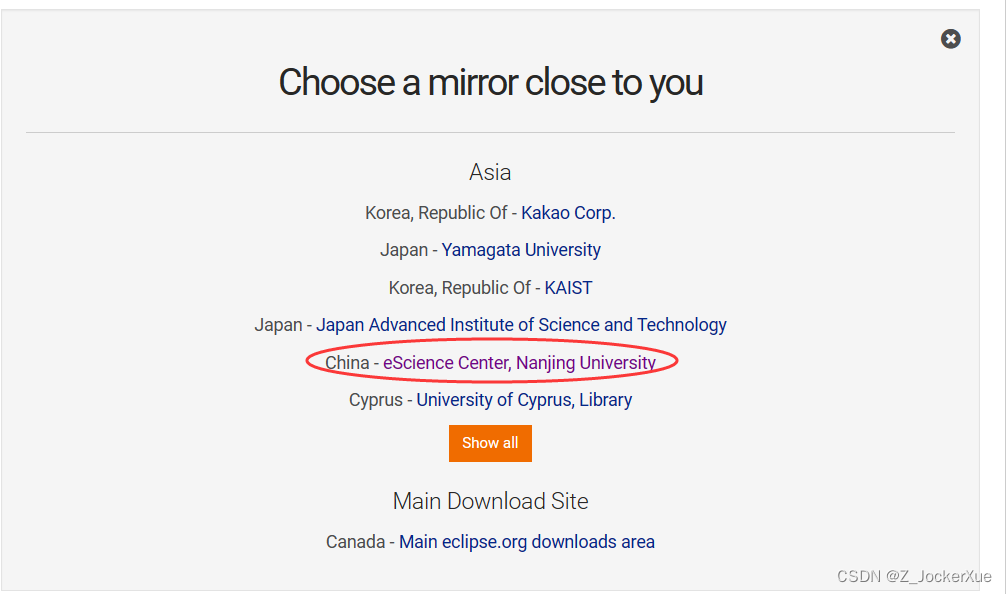Click the Japan label beside Yamagata University

click(x=405, y=250)
